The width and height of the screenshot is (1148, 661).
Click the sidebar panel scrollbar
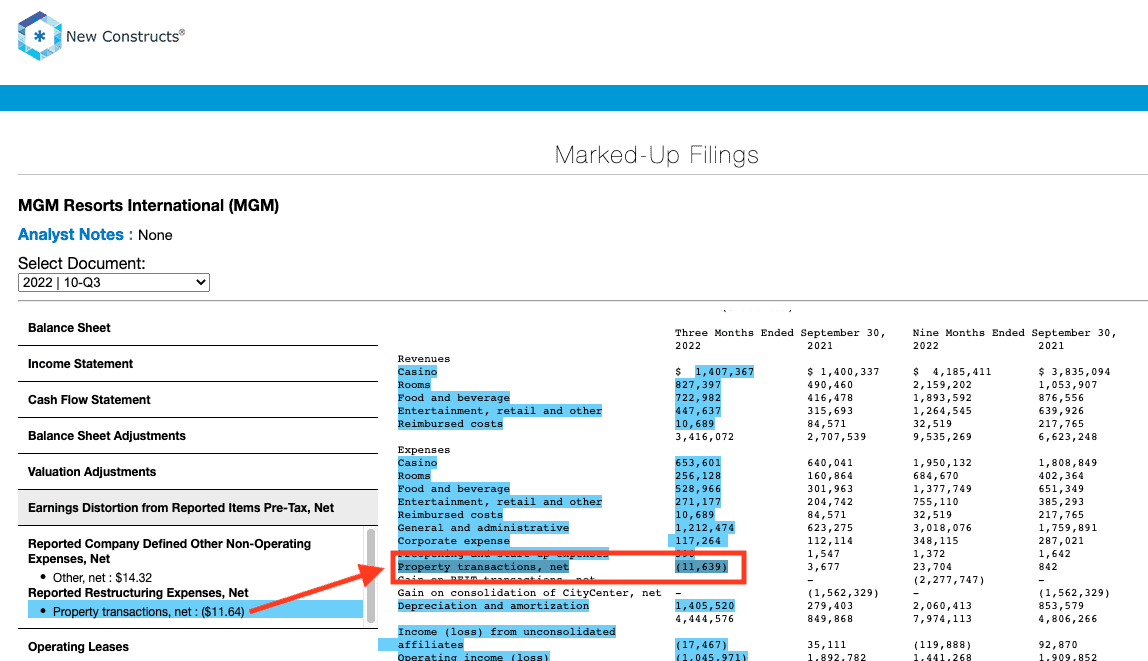click(x=370, y=576)
